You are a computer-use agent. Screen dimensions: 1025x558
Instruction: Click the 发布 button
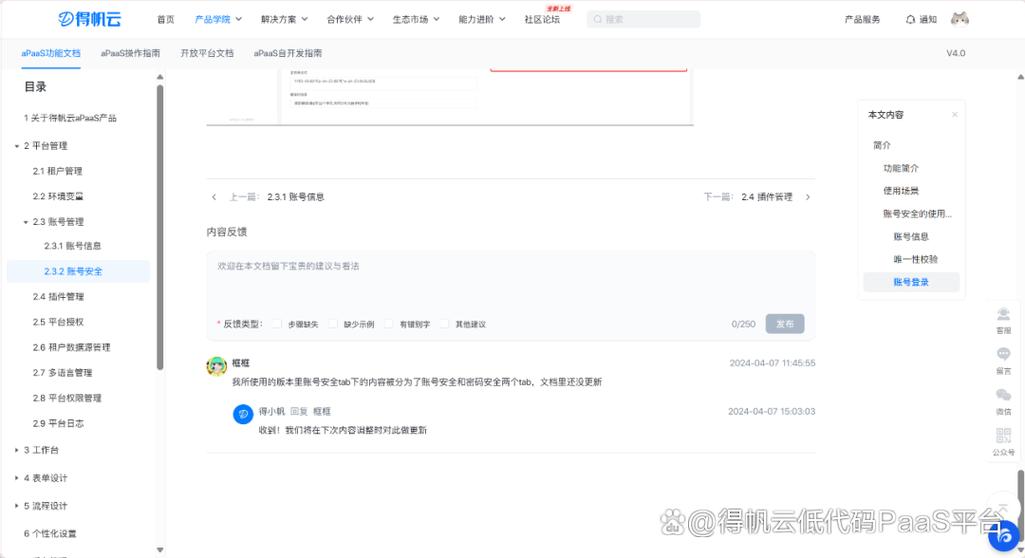click(x=785, y=324)
